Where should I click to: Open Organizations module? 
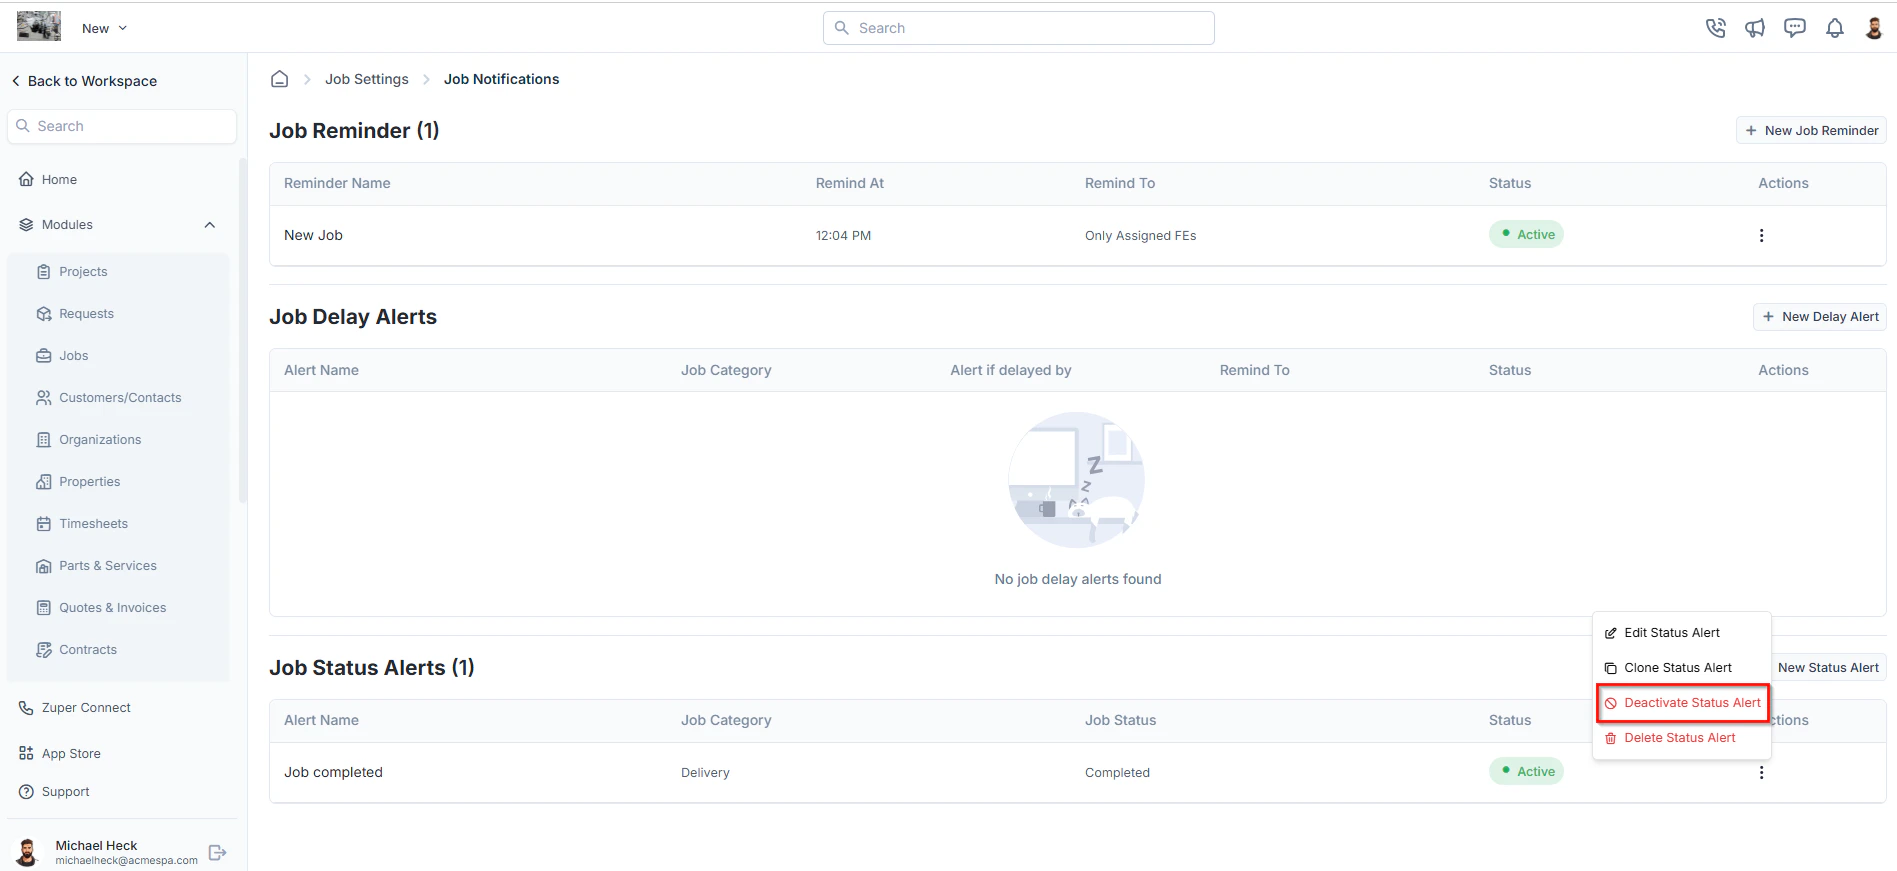(89, 440)
